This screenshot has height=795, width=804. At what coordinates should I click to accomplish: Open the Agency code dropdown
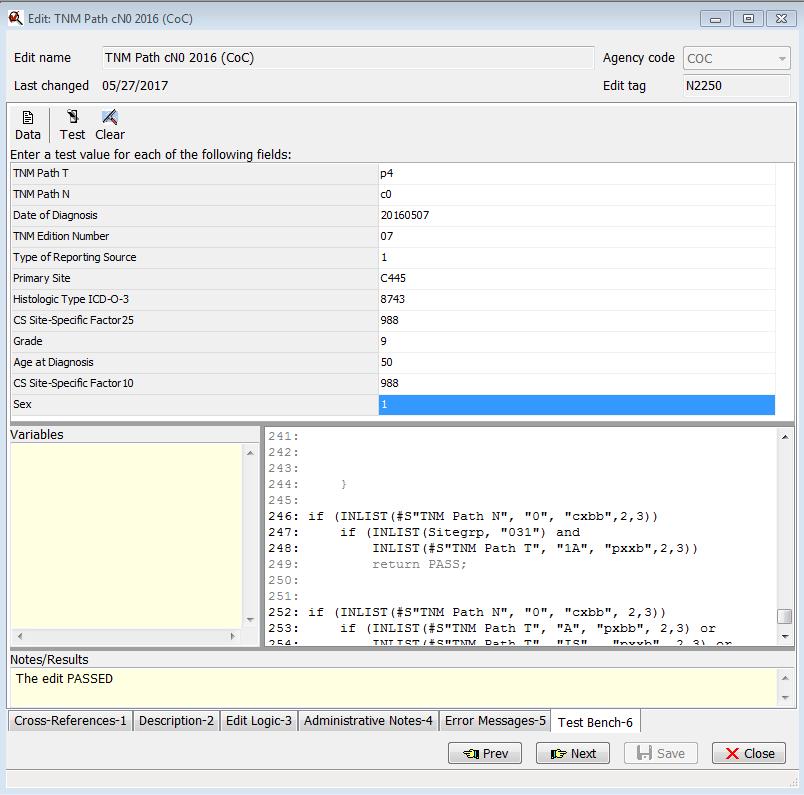[x=736, y=58]
